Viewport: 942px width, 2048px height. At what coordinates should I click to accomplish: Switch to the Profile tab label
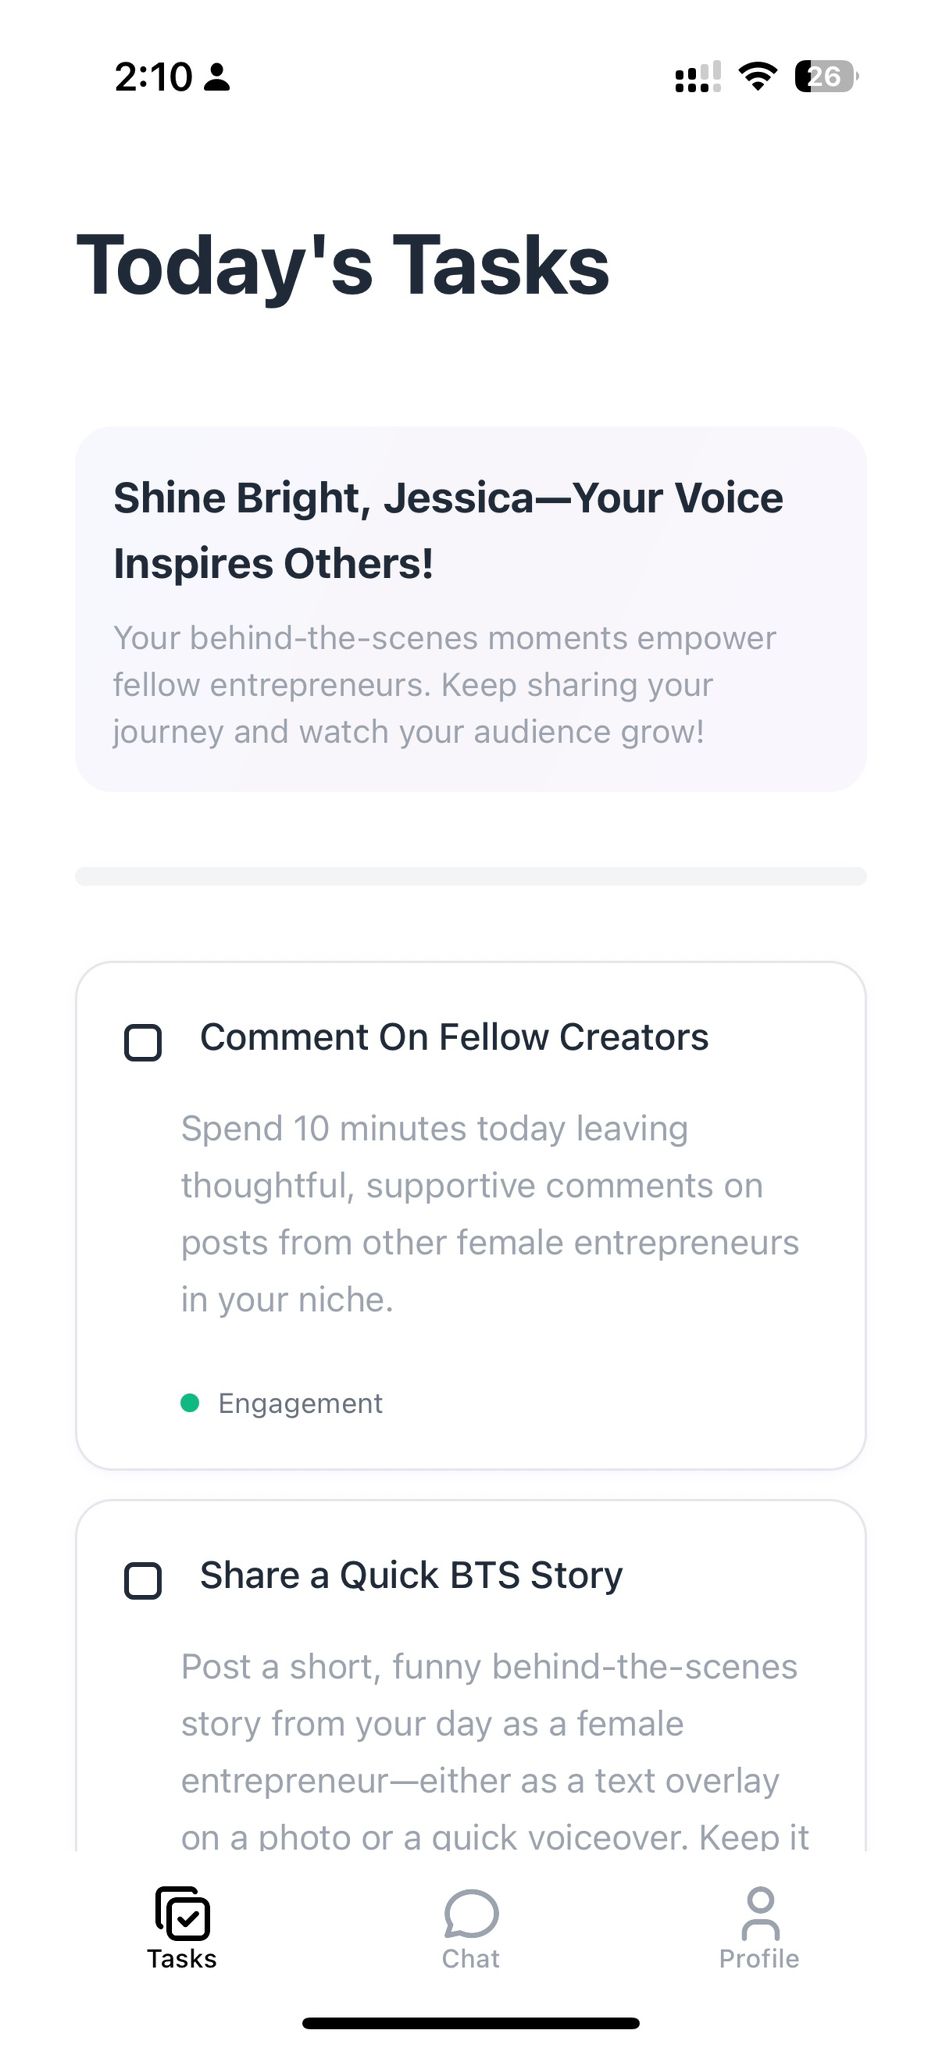point(759,1958)
